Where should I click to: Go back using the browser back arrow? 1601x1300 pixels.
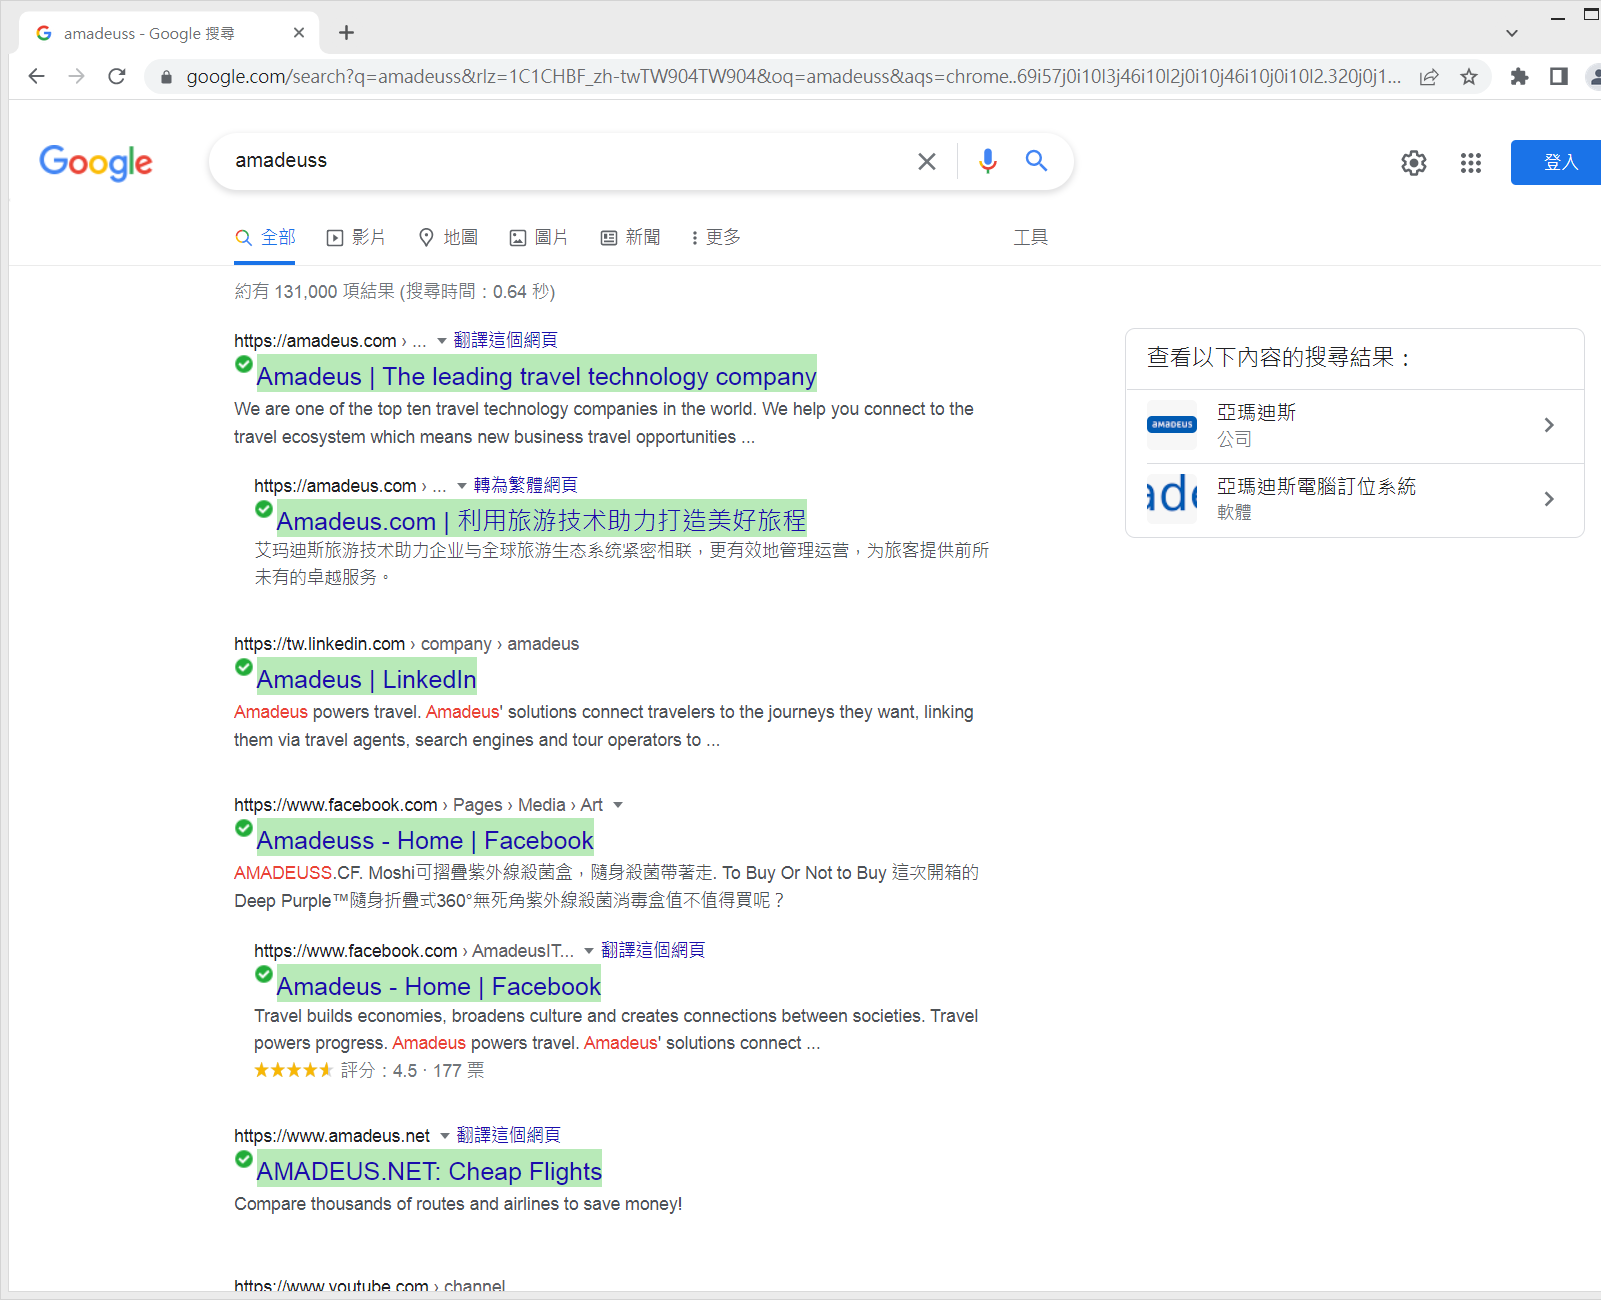coord(37,76)
